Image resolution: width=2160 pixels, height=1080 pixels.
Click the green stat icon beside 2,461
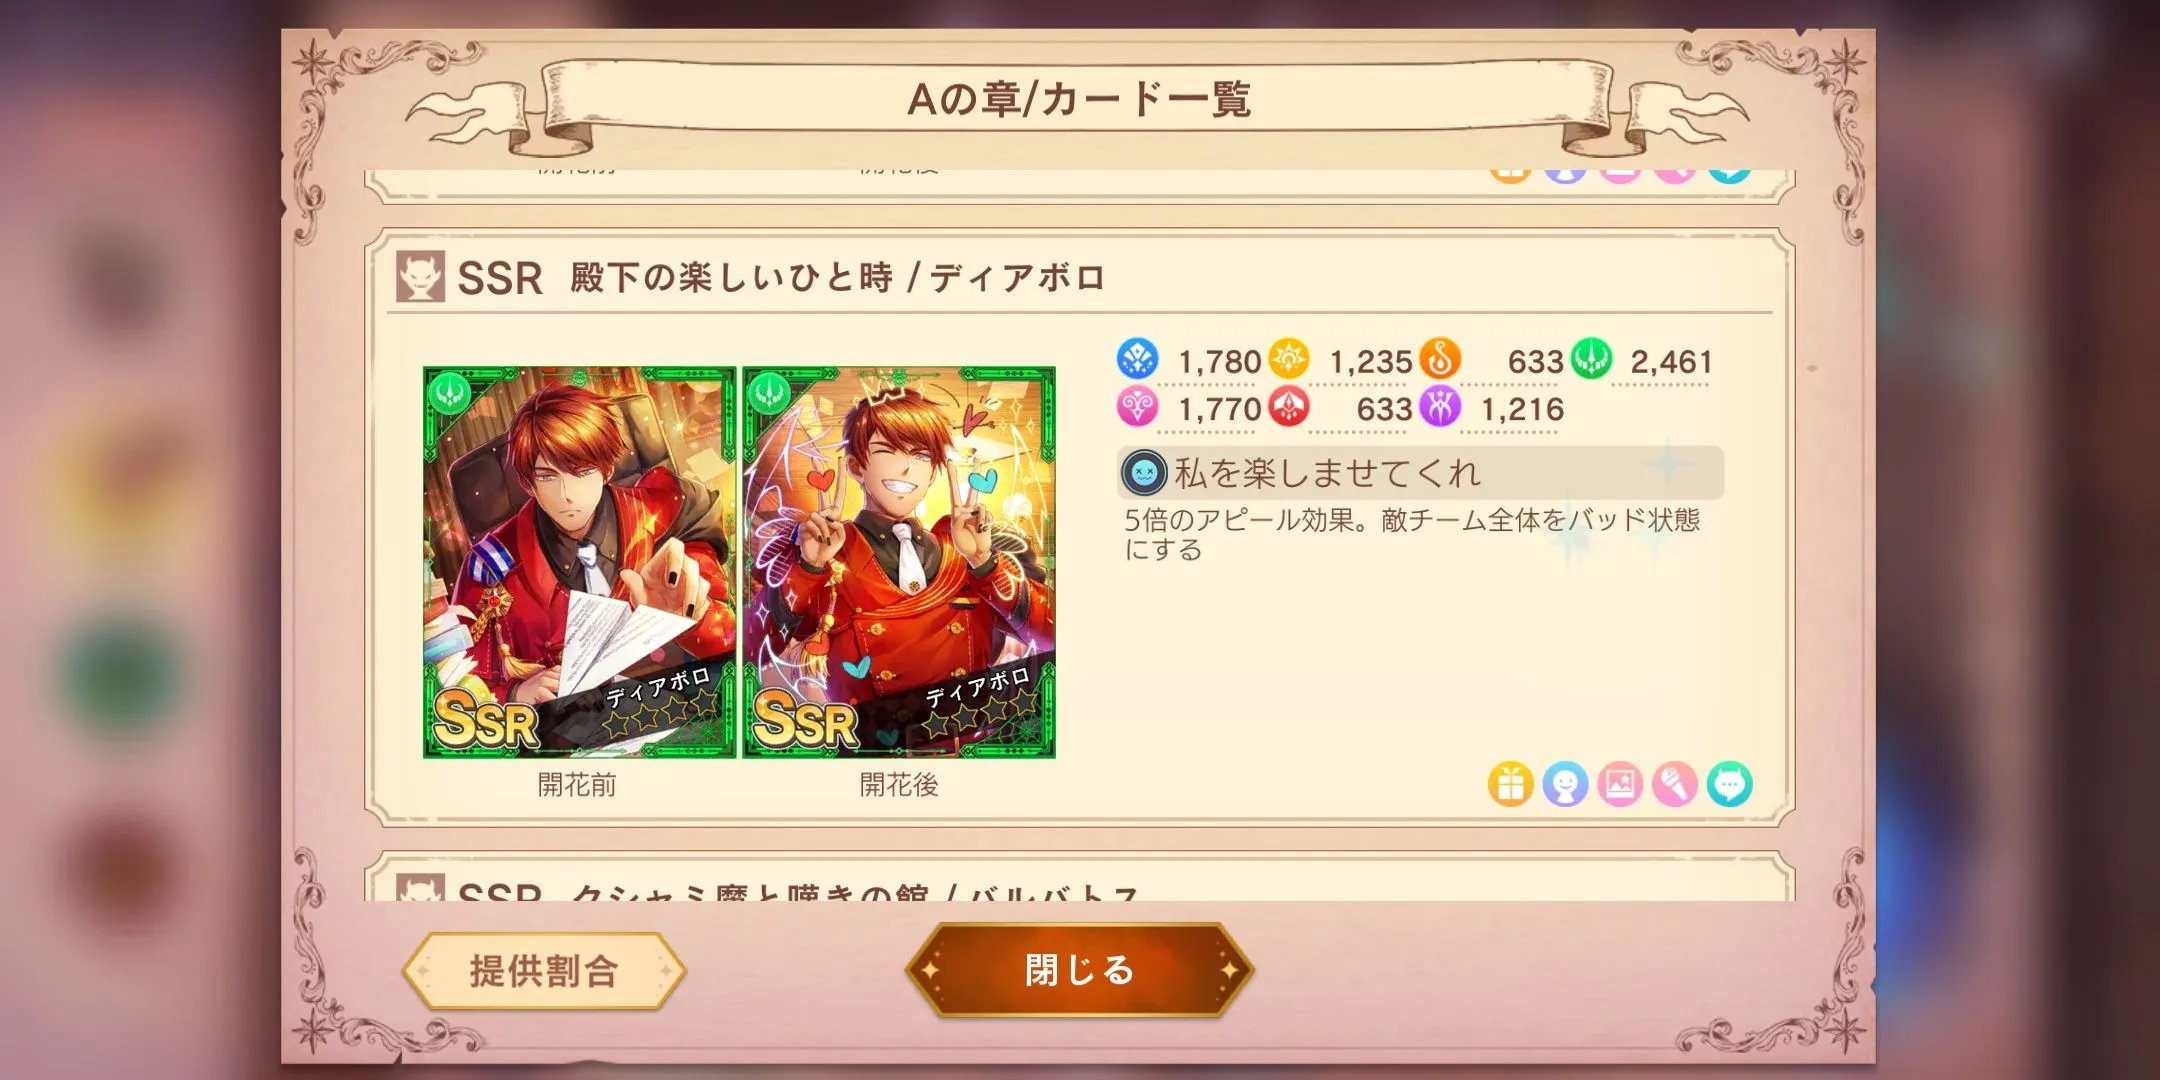click(x=1591, y=359)
